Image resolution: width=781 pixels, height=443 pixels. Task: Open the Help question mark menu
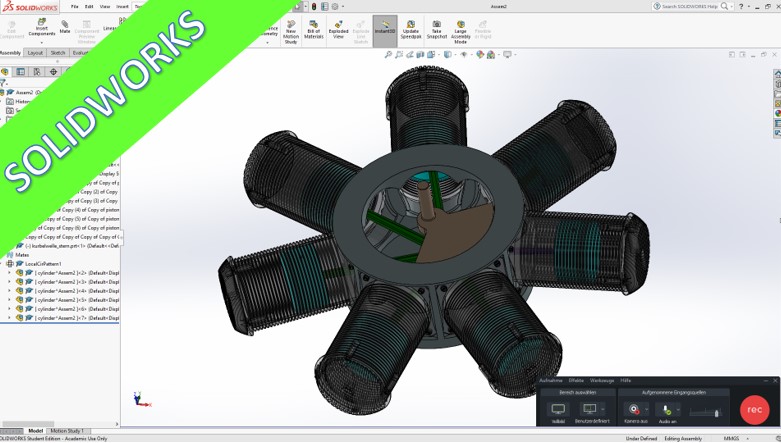(x=741, y=6)
